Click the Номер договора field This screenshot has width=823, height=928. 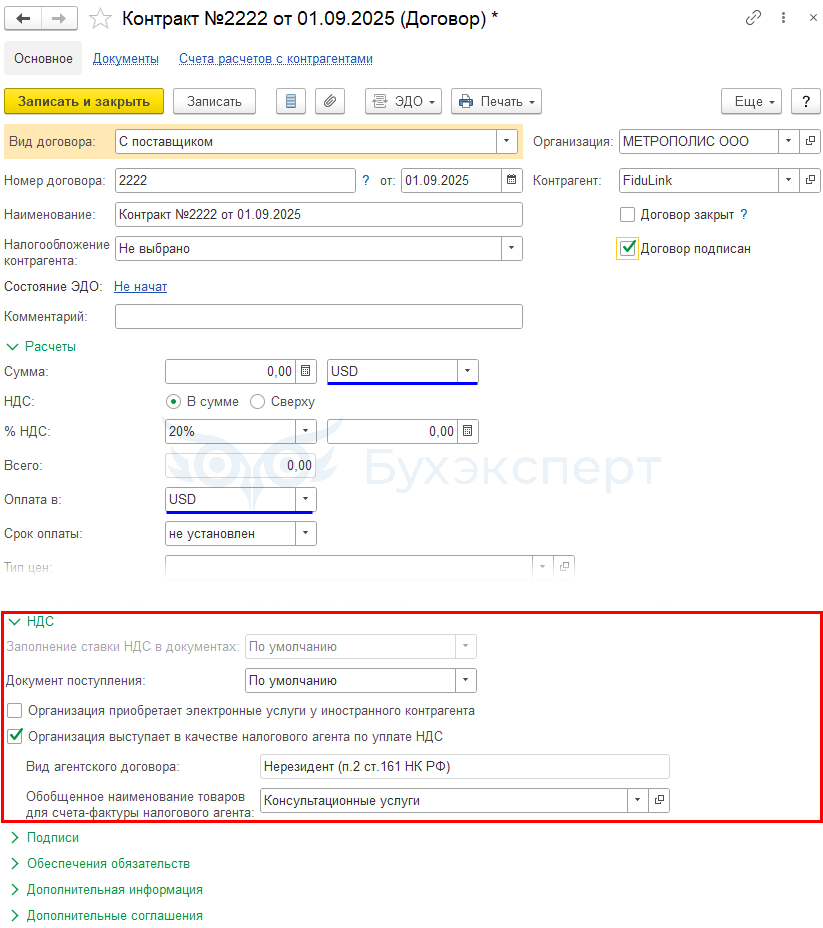pyautogui.click(x=235, y=181)
